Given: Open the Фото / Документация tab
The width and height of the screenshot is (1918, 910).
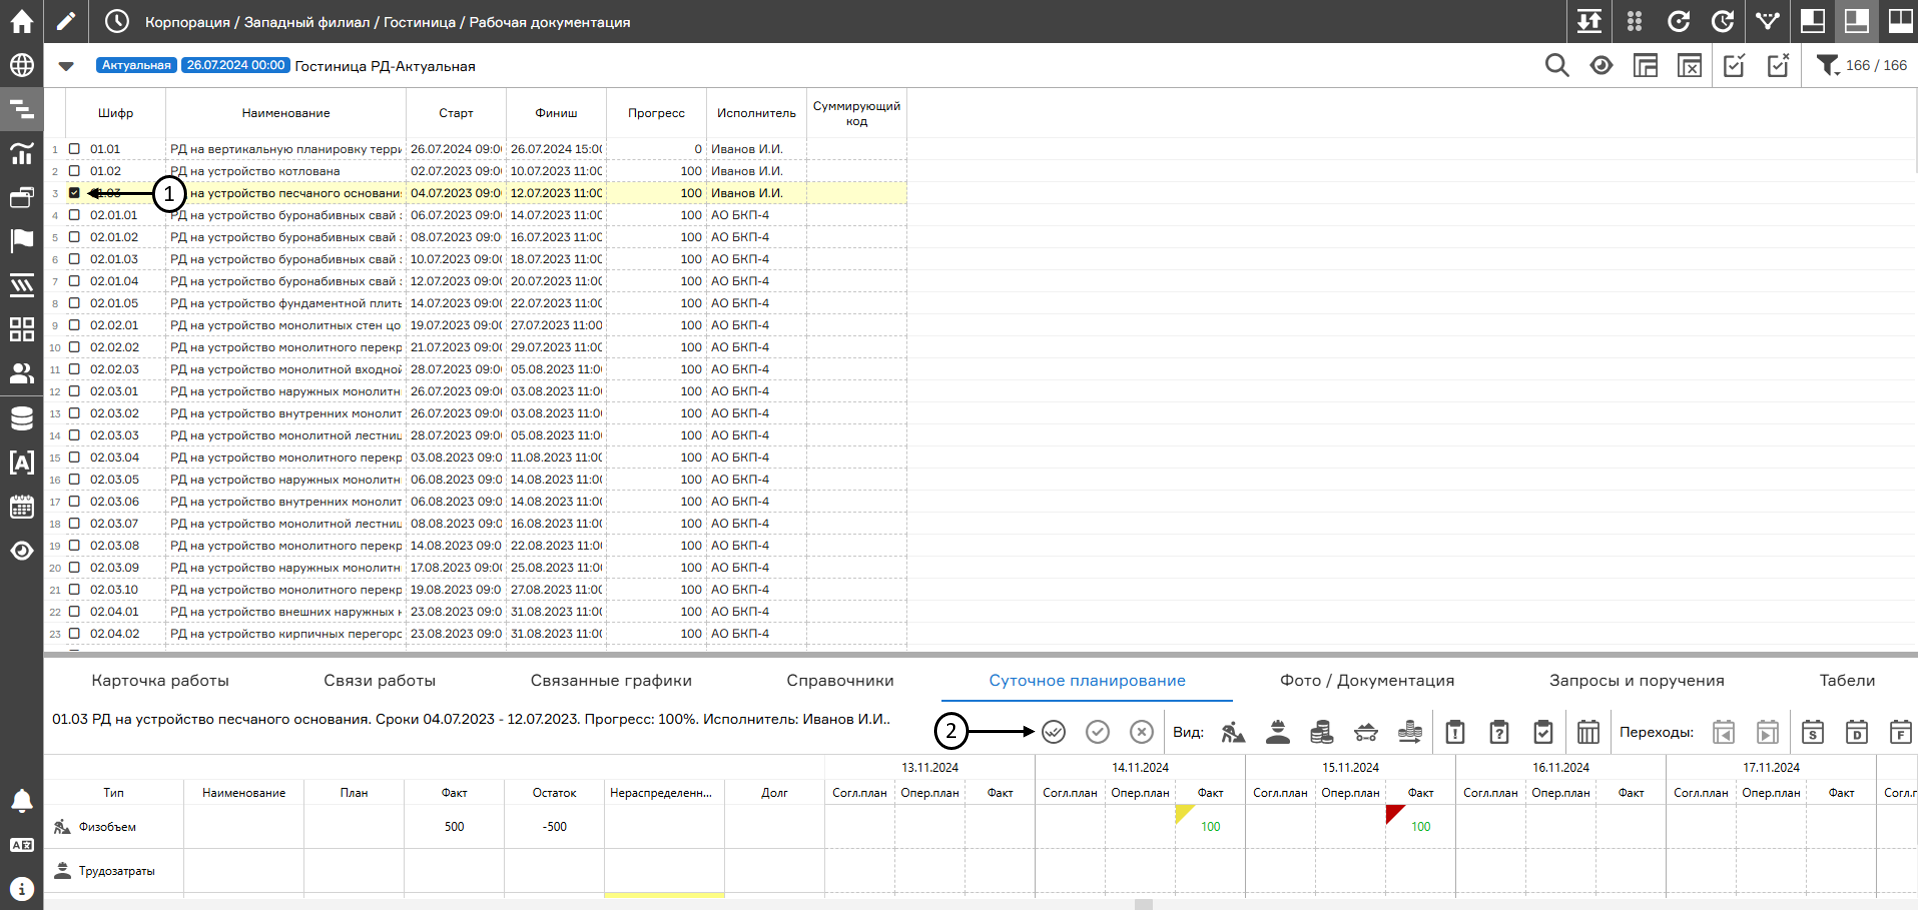Looking at the screenshot, I should tap(1367, 680).
